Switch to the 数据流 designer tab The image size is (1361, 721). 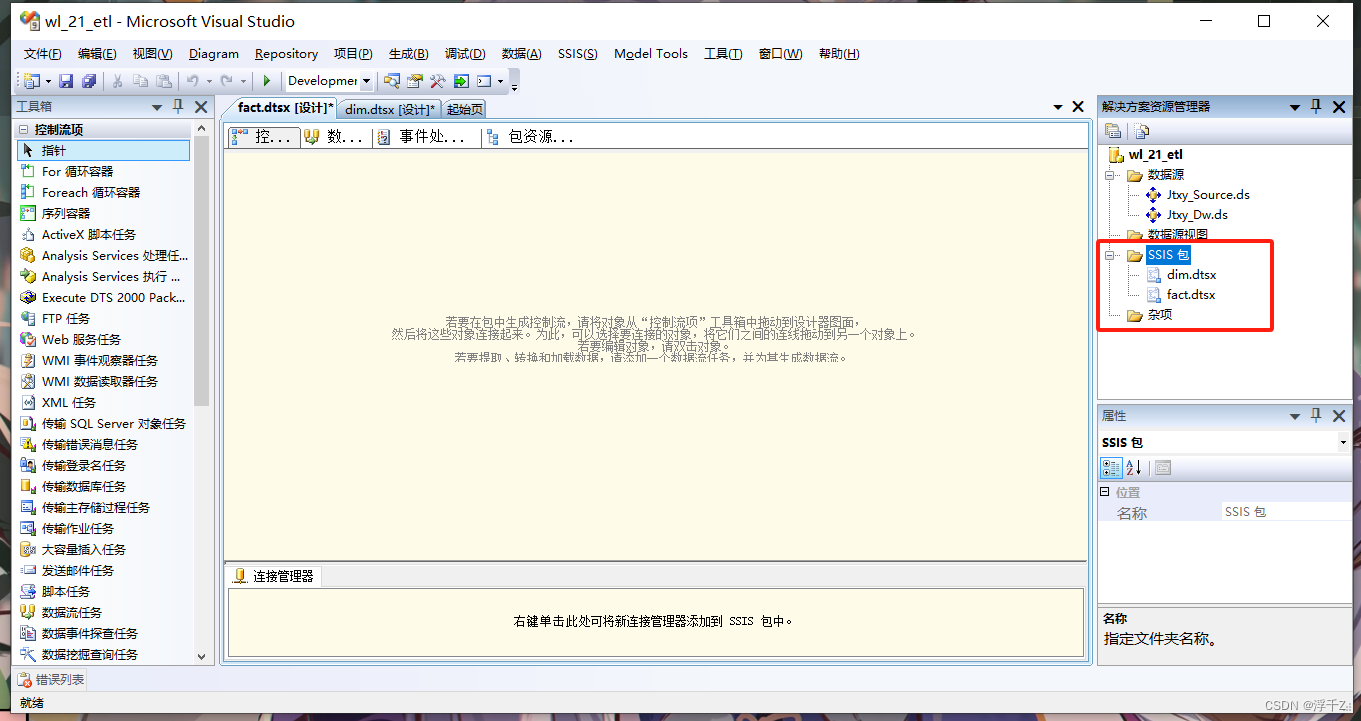click(336, 137)
